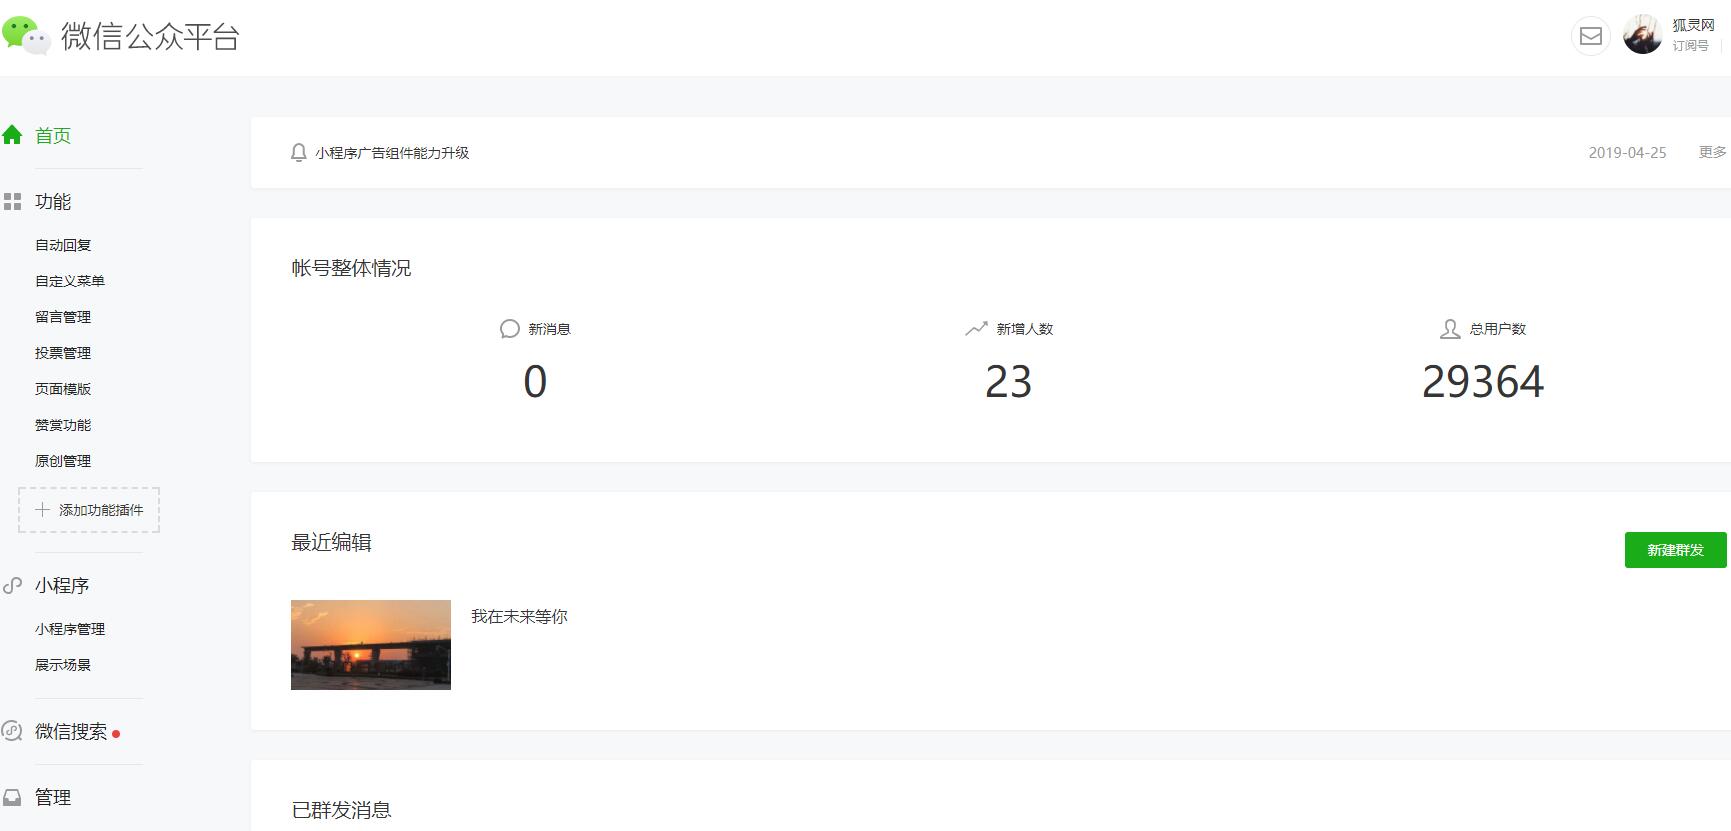Click the WeChat logo icon
Viewport: 1731px width, 831px height.
(26, 36)
